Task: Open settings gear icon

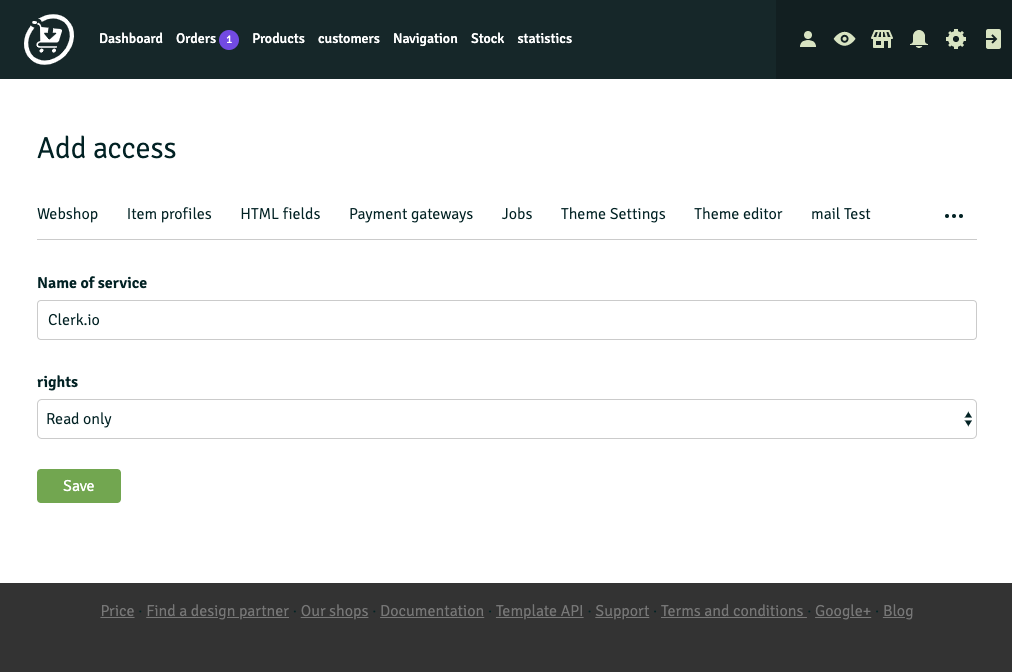Action: pos(956,39)
